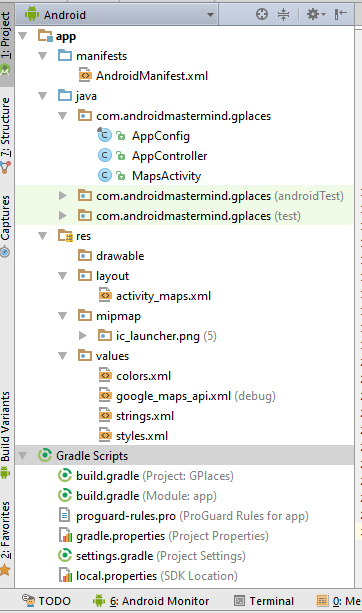The width and height of the screenshot is (362, 613).
Task: Open the project view settings gear
Action: 316,14
